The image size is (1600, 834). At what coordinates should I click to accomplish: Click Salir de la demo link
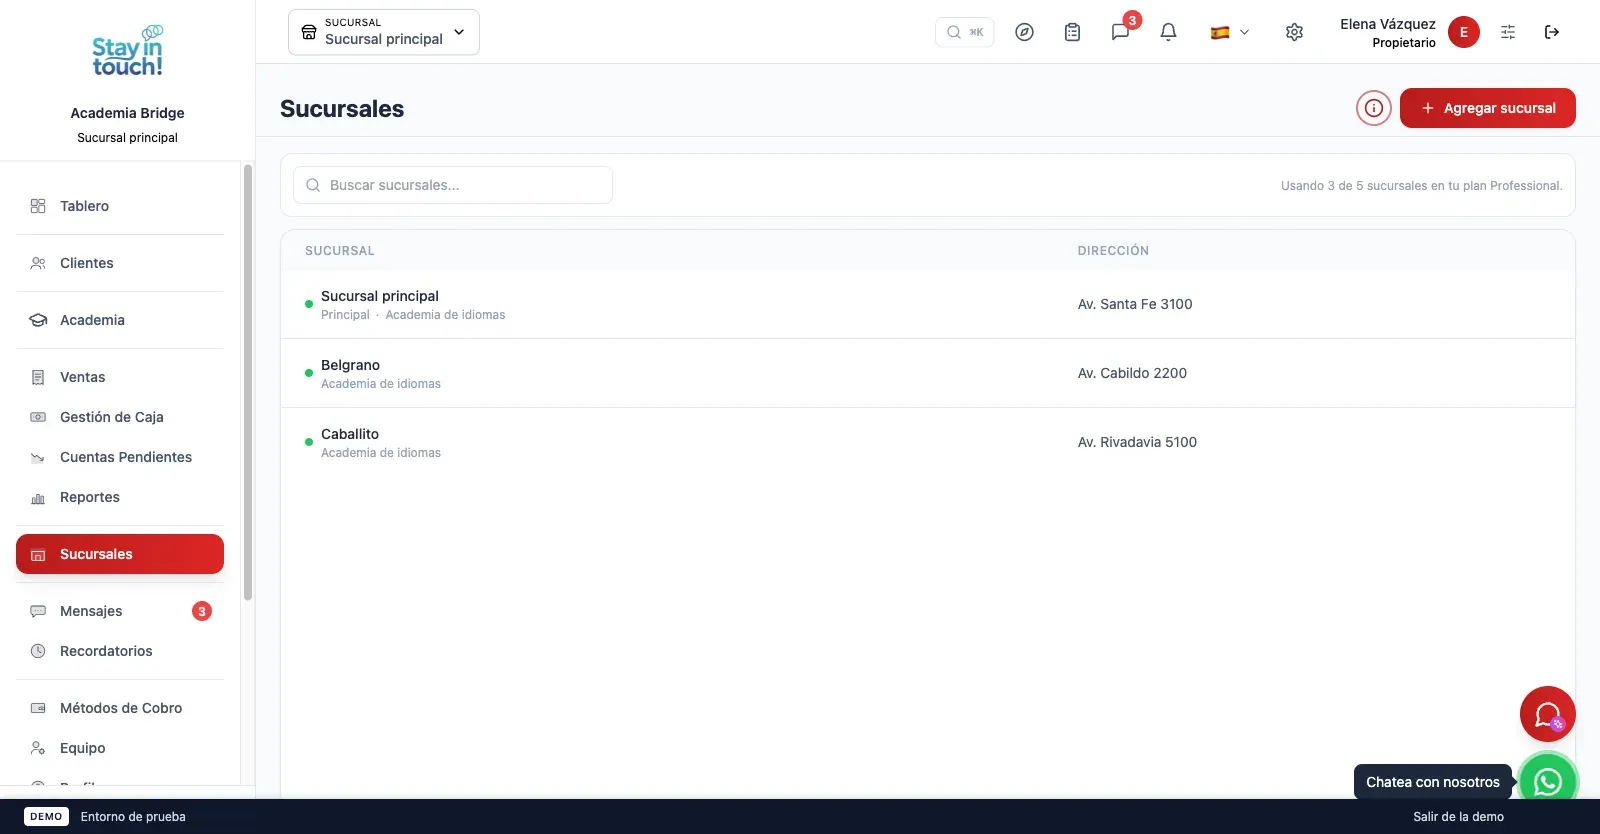[x=1458, y=817]
